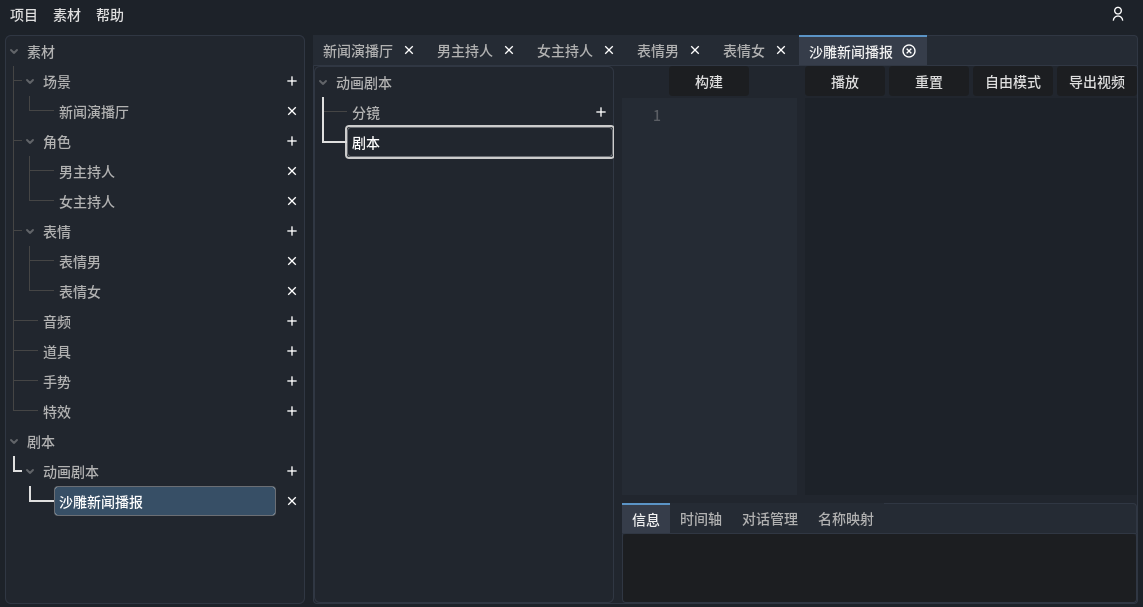Remove 新闻演播厅 using its × icon

(291, 111)
